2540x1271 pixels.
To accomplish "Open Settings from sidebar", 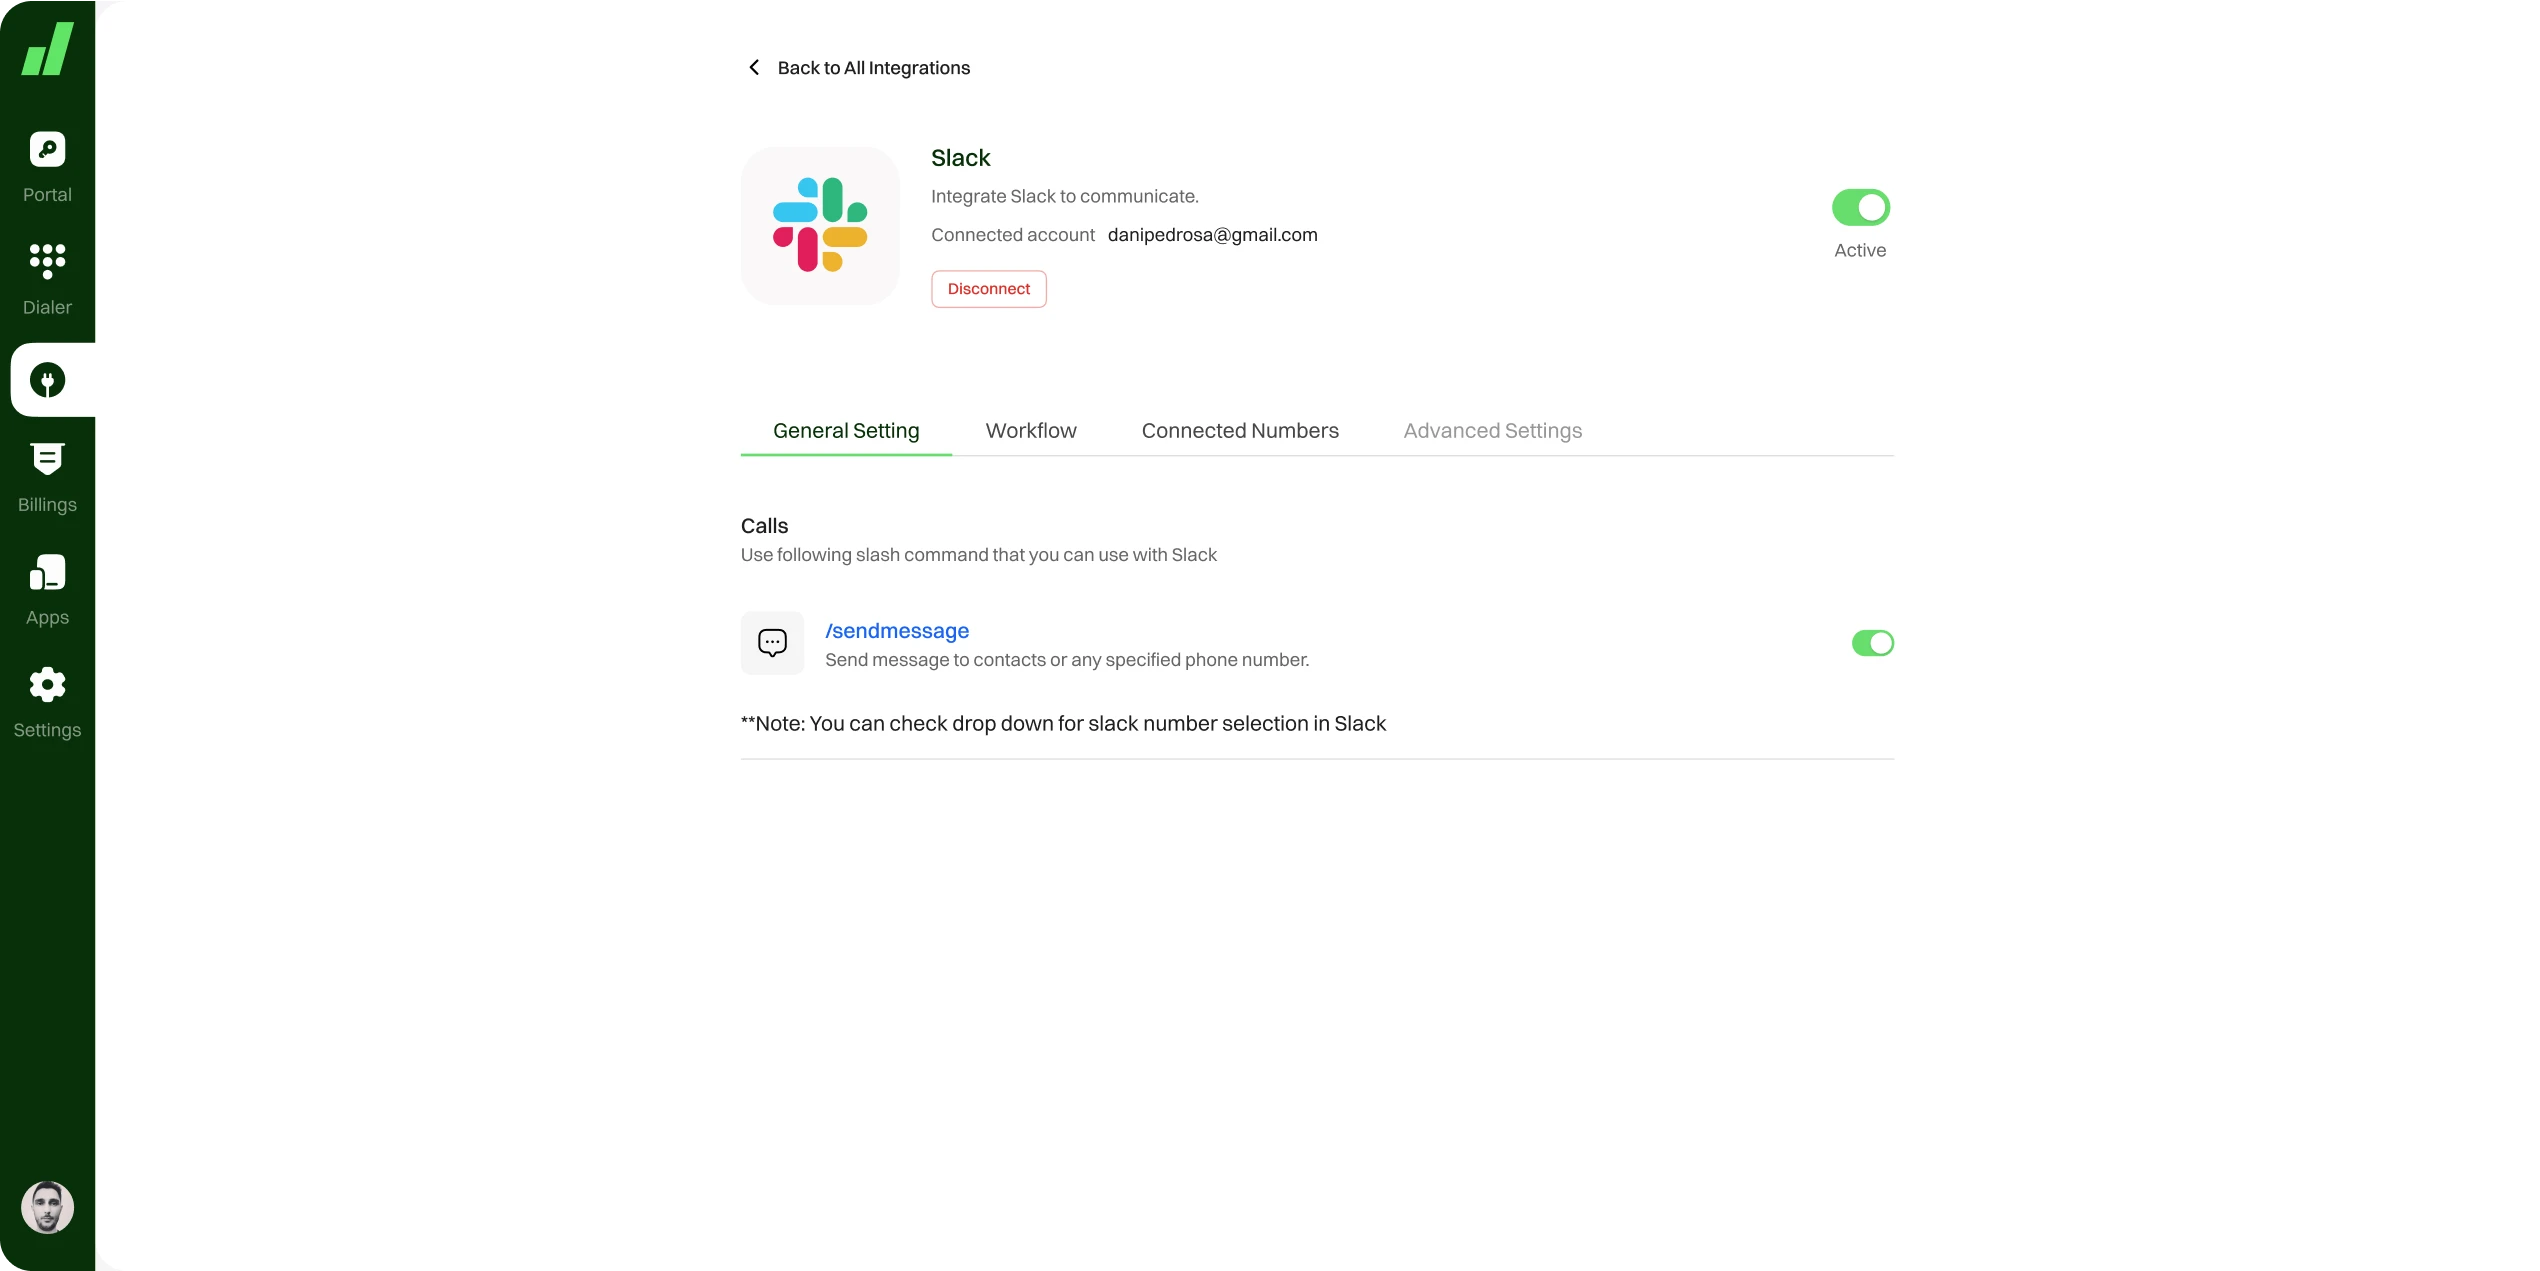I will point(47,702).
